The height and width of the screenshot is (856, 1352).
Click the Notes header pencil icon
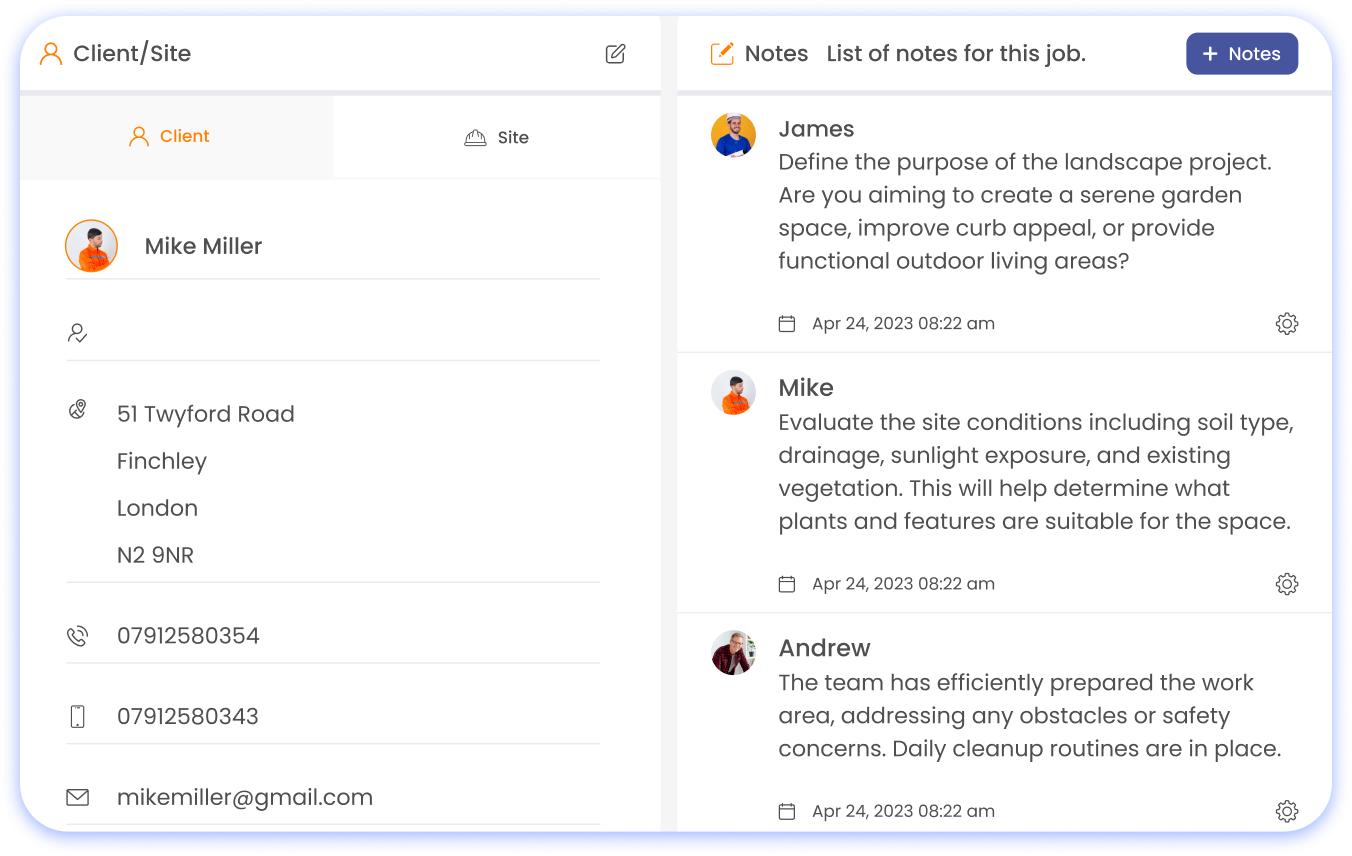tap(721, 54)
